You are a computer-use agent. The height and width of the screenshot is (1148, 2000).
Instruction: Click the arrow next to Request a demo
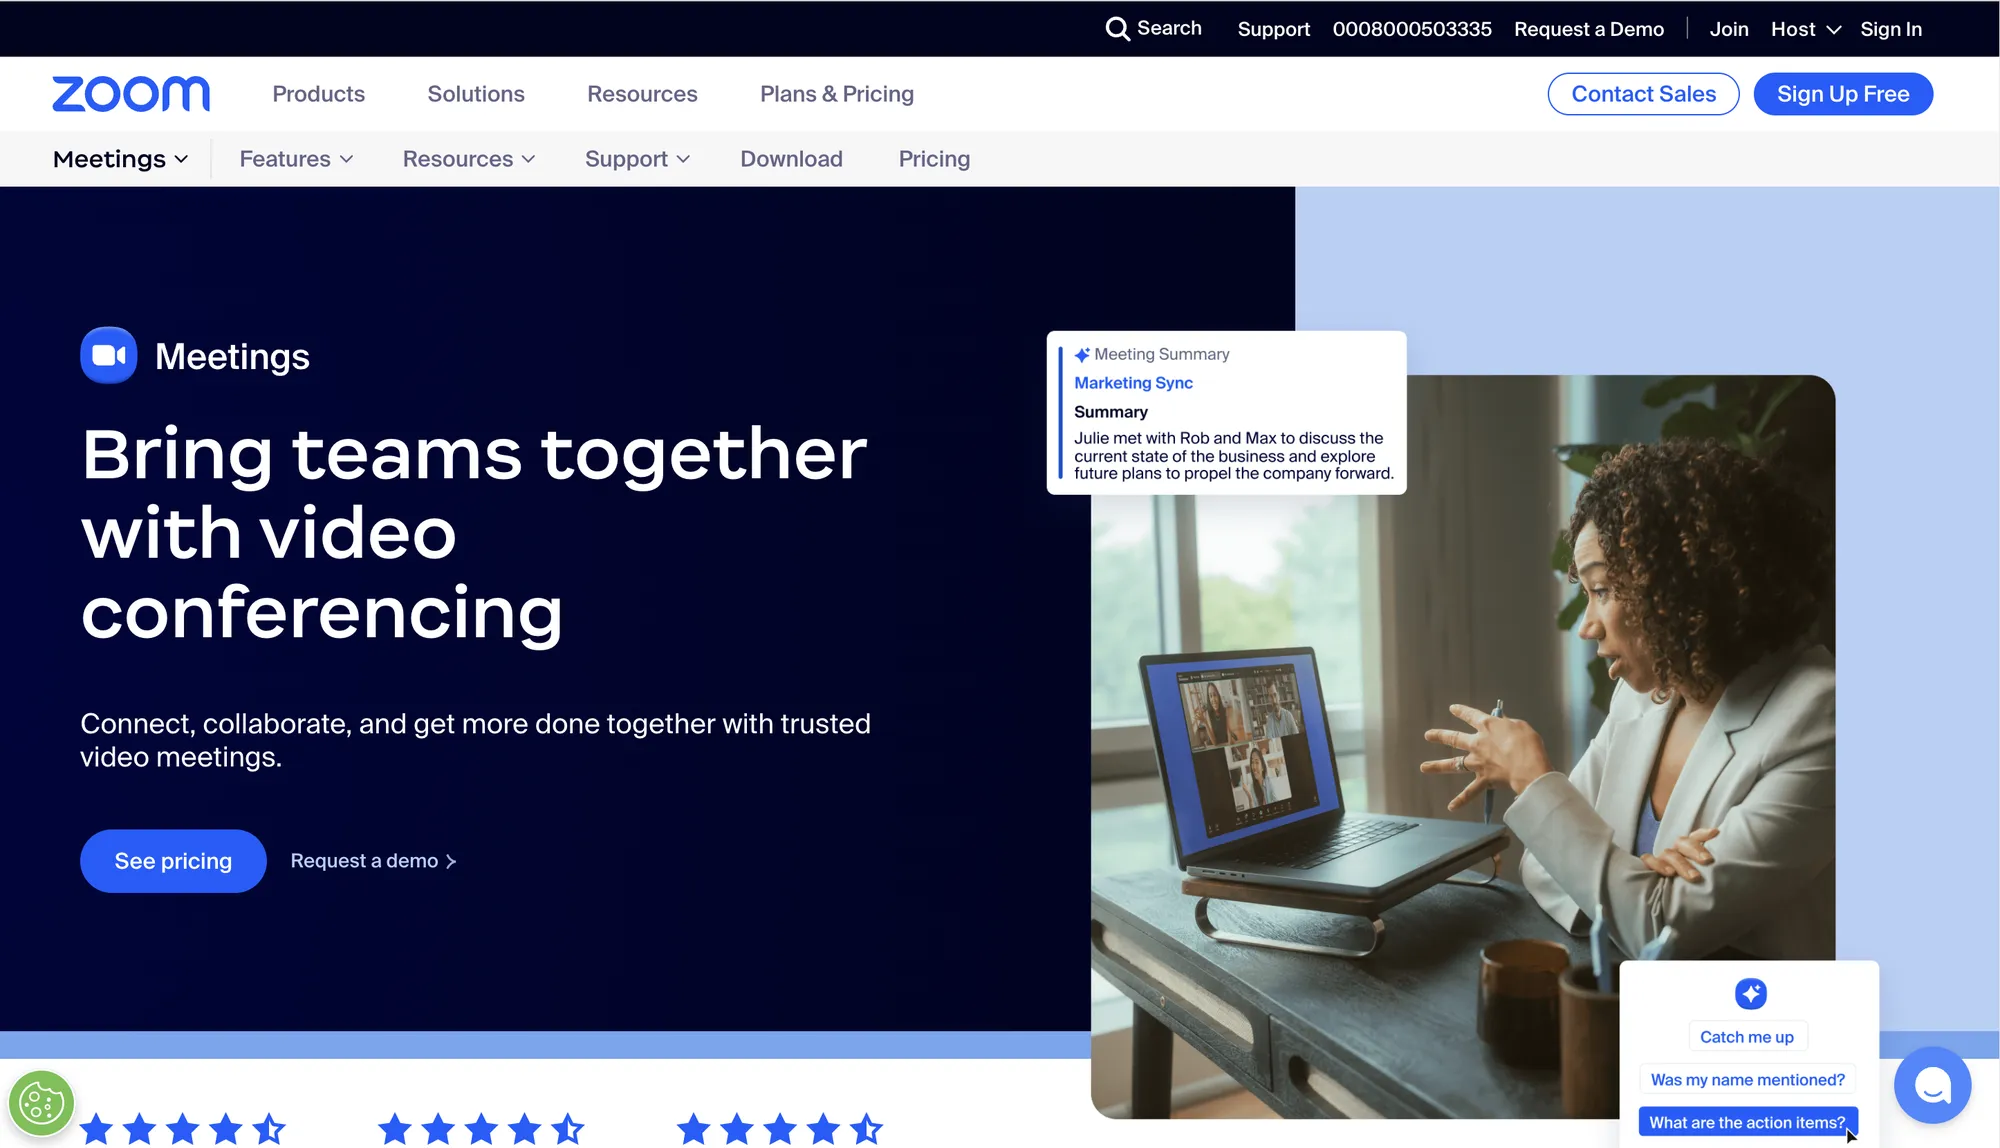click(x=451, y=862)
